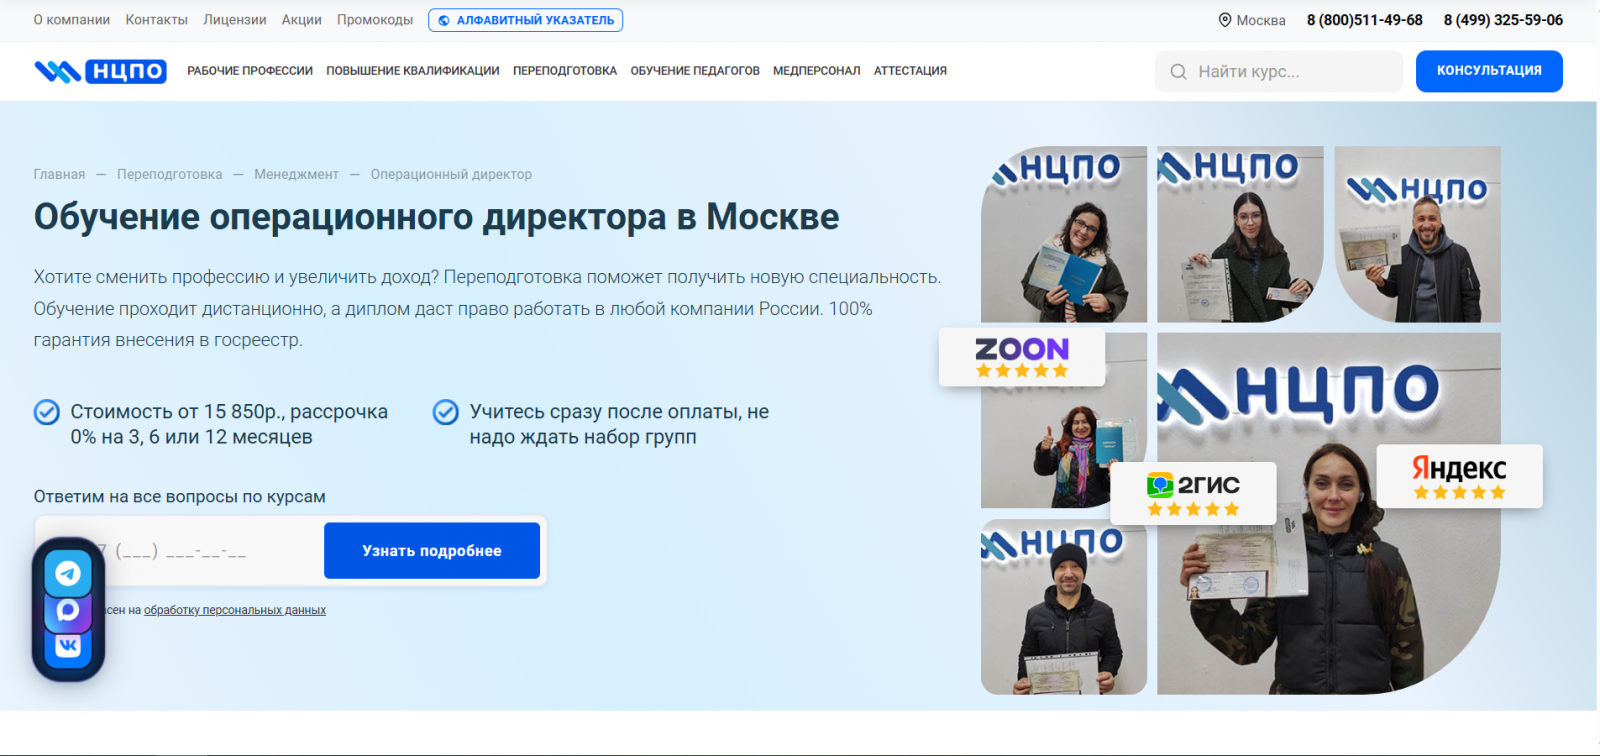Click the location pin icon near Москва
This screenshot has height=756, width=1600.
coord(1224,20)
